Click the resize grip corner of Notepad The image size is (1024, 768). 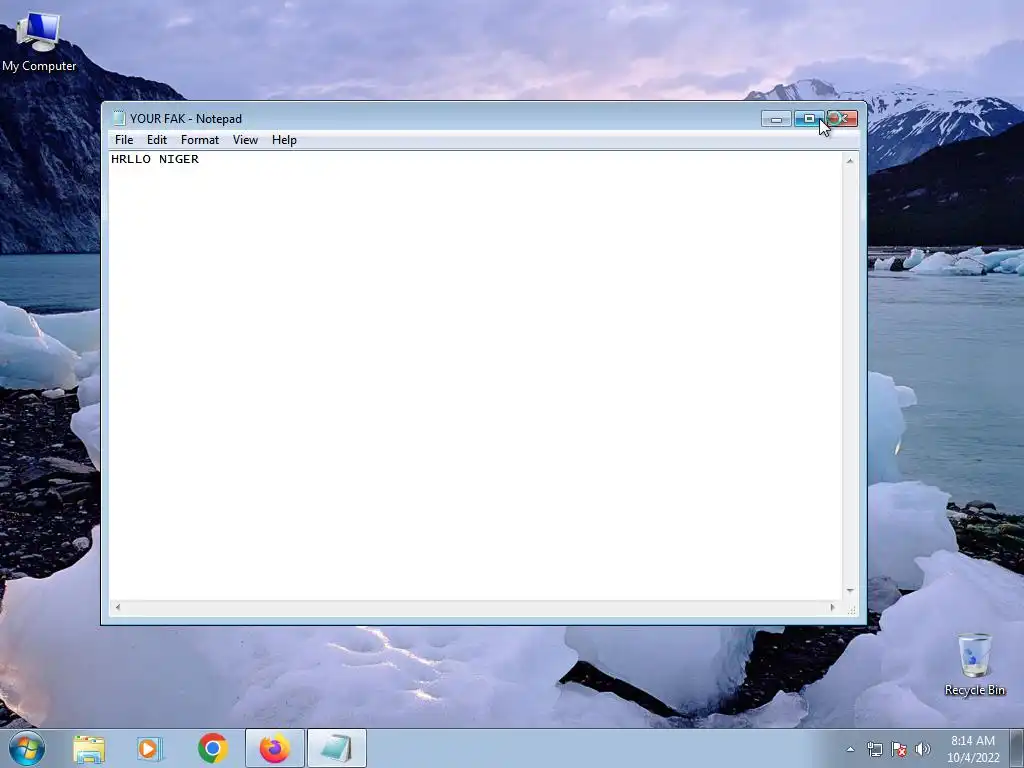(x=852, y=610)
